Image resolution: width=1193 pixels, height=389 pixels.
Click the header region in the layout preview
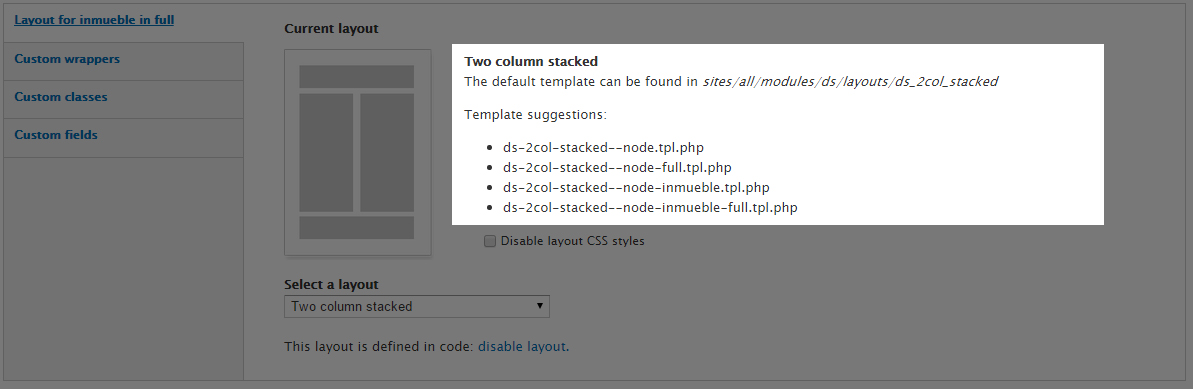[356, 77]
